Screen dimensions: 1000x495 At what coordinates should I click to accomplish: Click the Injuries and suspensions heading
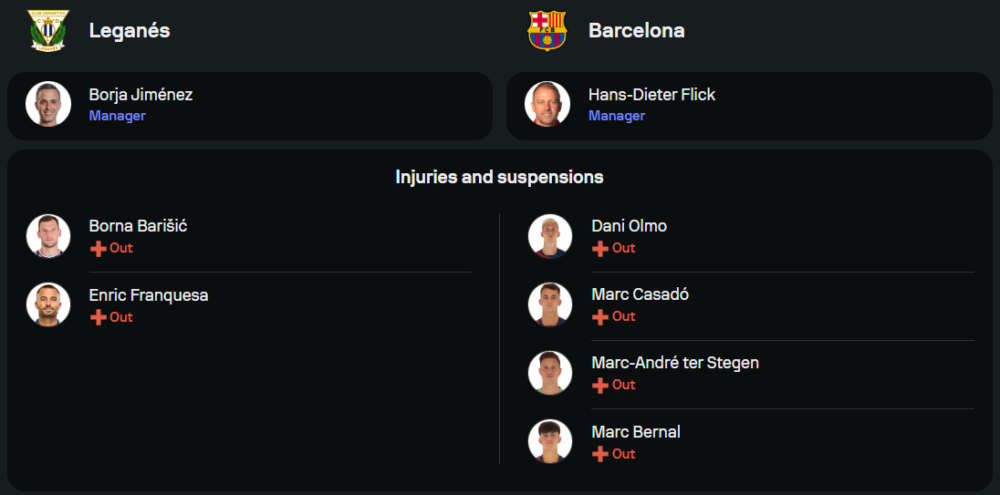(x=499, y=177)
